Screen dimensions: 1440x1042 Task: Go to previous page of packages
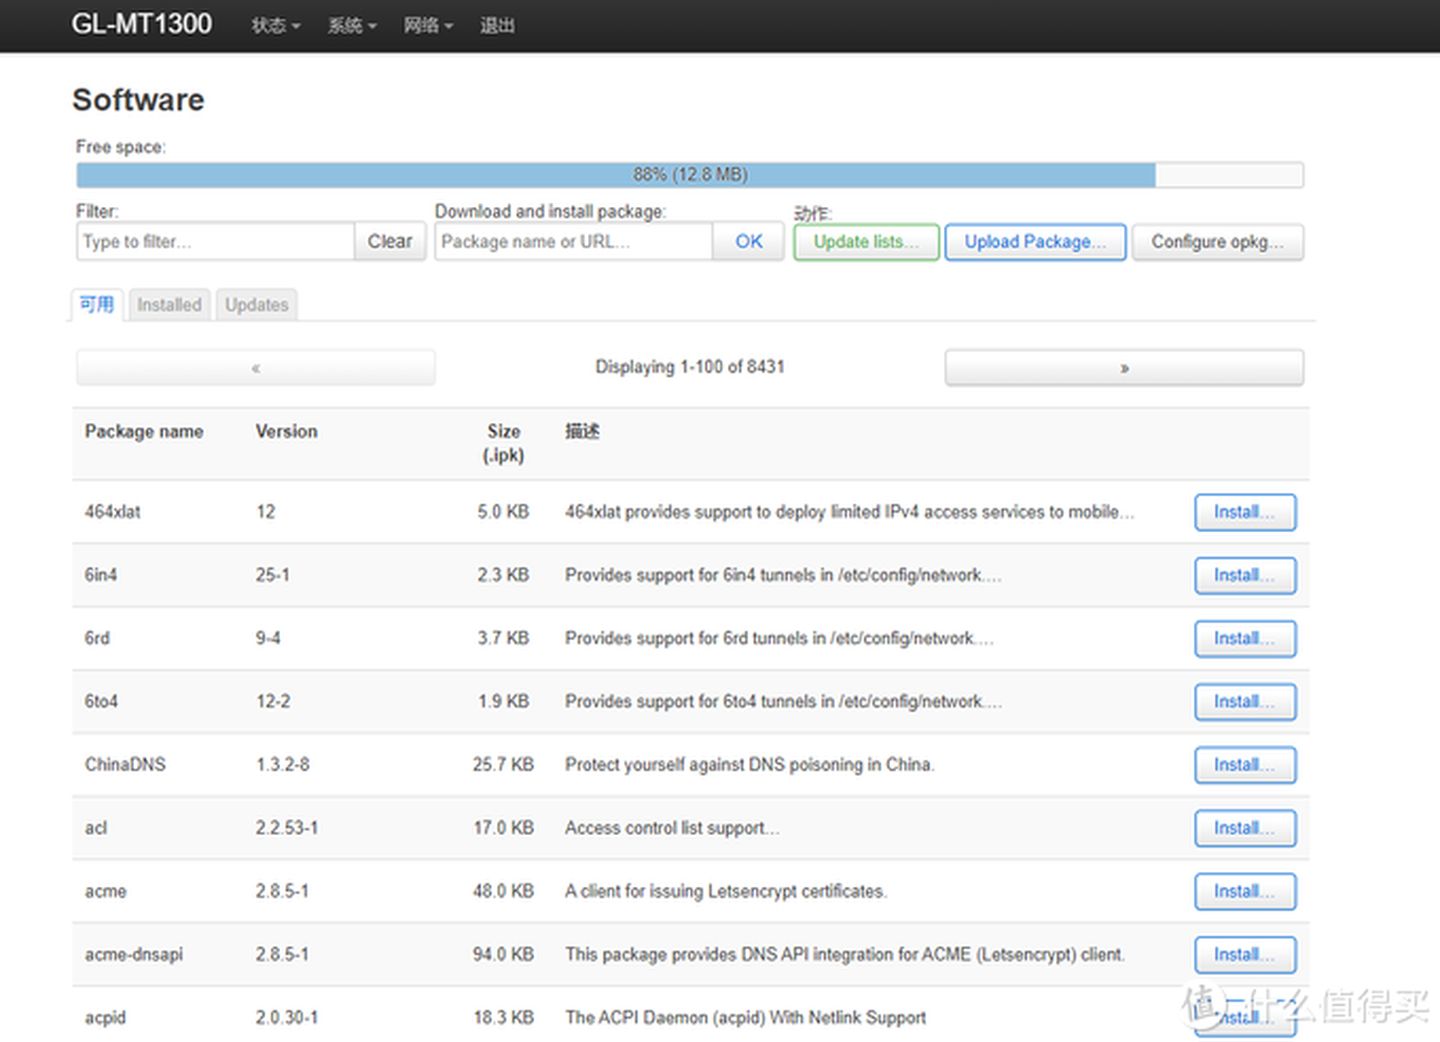pos(256,368)
